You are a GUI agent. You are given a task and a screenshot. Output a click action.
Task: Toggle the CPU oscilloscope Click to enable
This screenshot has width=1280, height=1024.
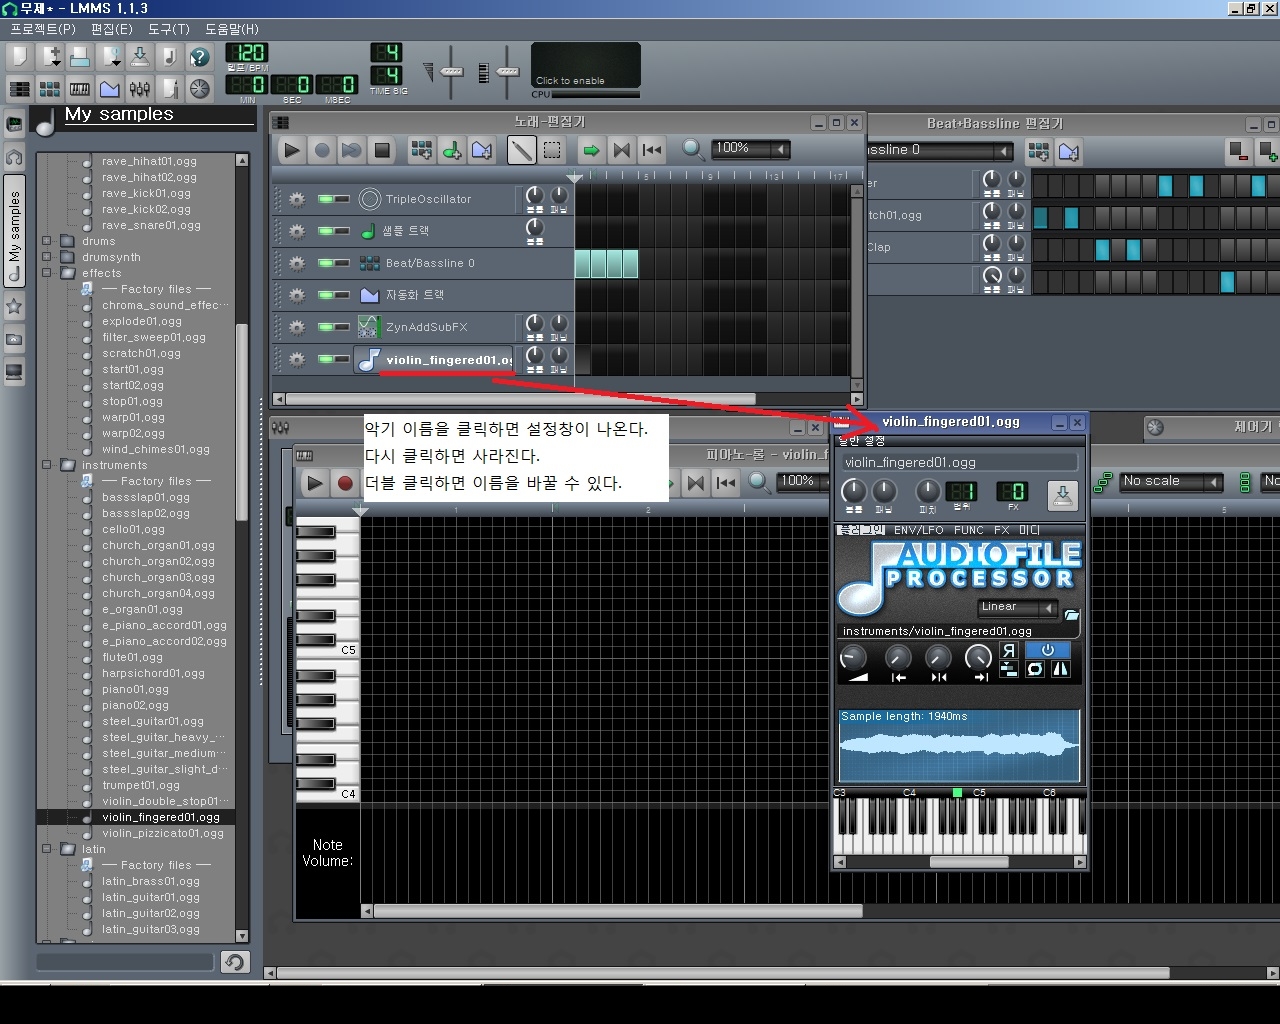point(586,65)
